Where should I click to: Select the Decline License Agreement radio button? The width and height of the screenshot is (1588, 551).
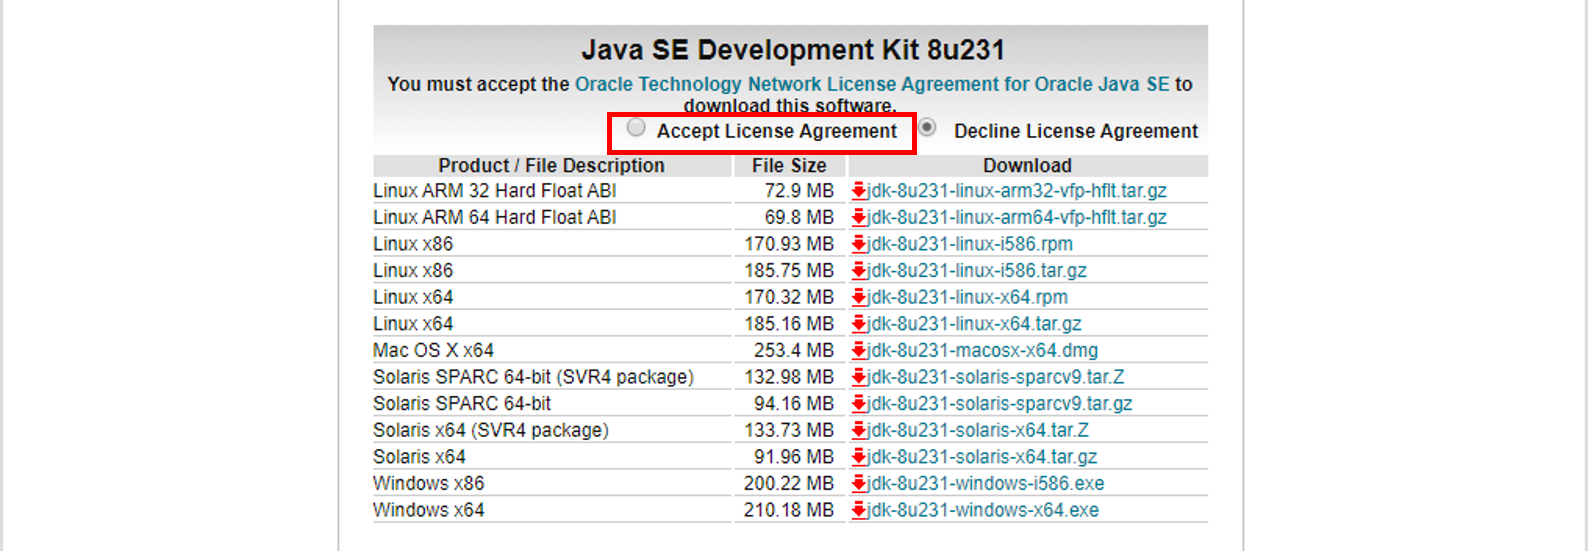click(928, 128)
